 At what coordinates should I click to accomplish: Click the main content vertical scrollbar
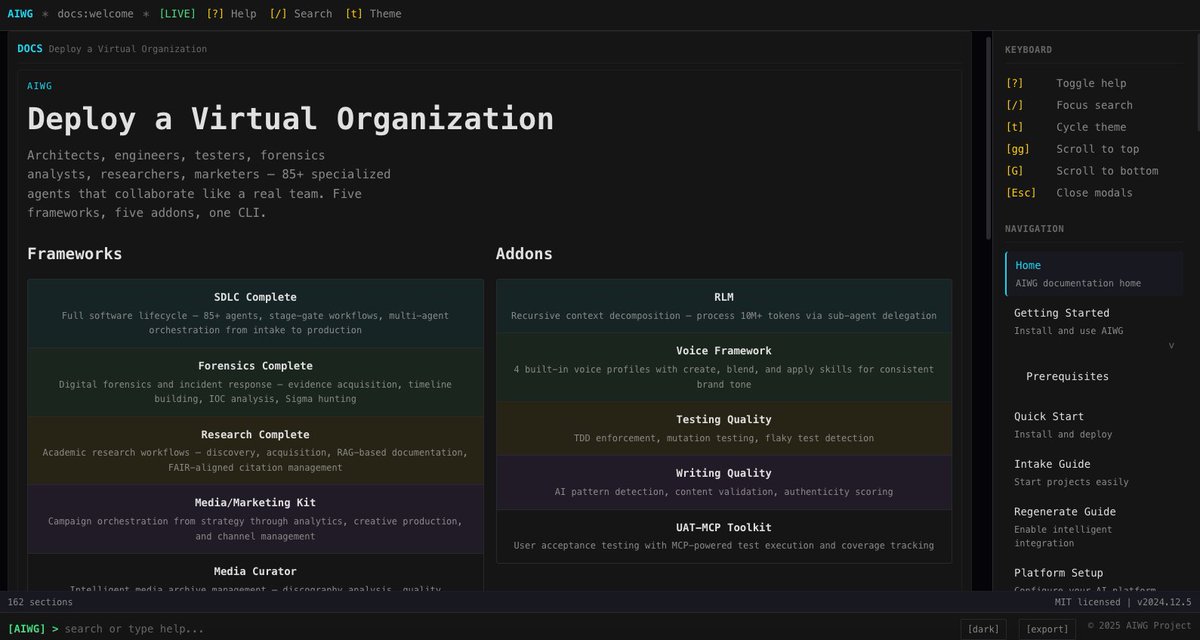coord(989,137)
